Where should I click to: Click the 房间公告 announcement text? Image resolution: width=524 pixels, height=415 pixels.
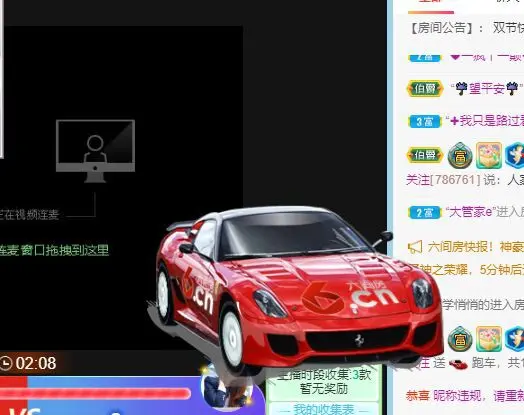pos(467,28)
